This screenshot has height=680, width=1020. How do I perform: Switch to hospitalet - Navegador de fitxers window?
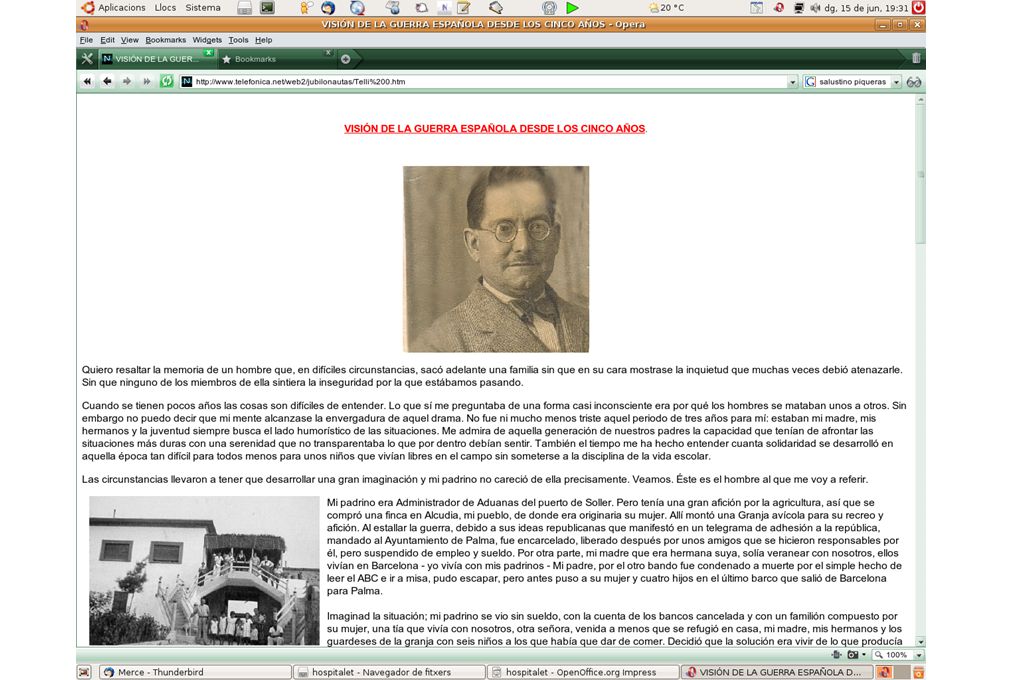coord(389,672)
